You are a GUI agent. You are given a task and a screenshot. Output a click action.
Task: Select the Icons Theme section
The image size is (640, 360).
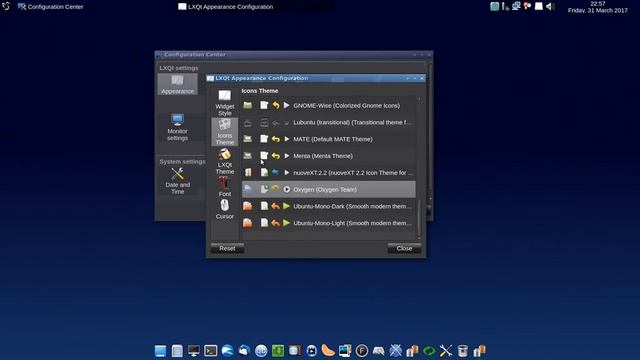point(224,132)
